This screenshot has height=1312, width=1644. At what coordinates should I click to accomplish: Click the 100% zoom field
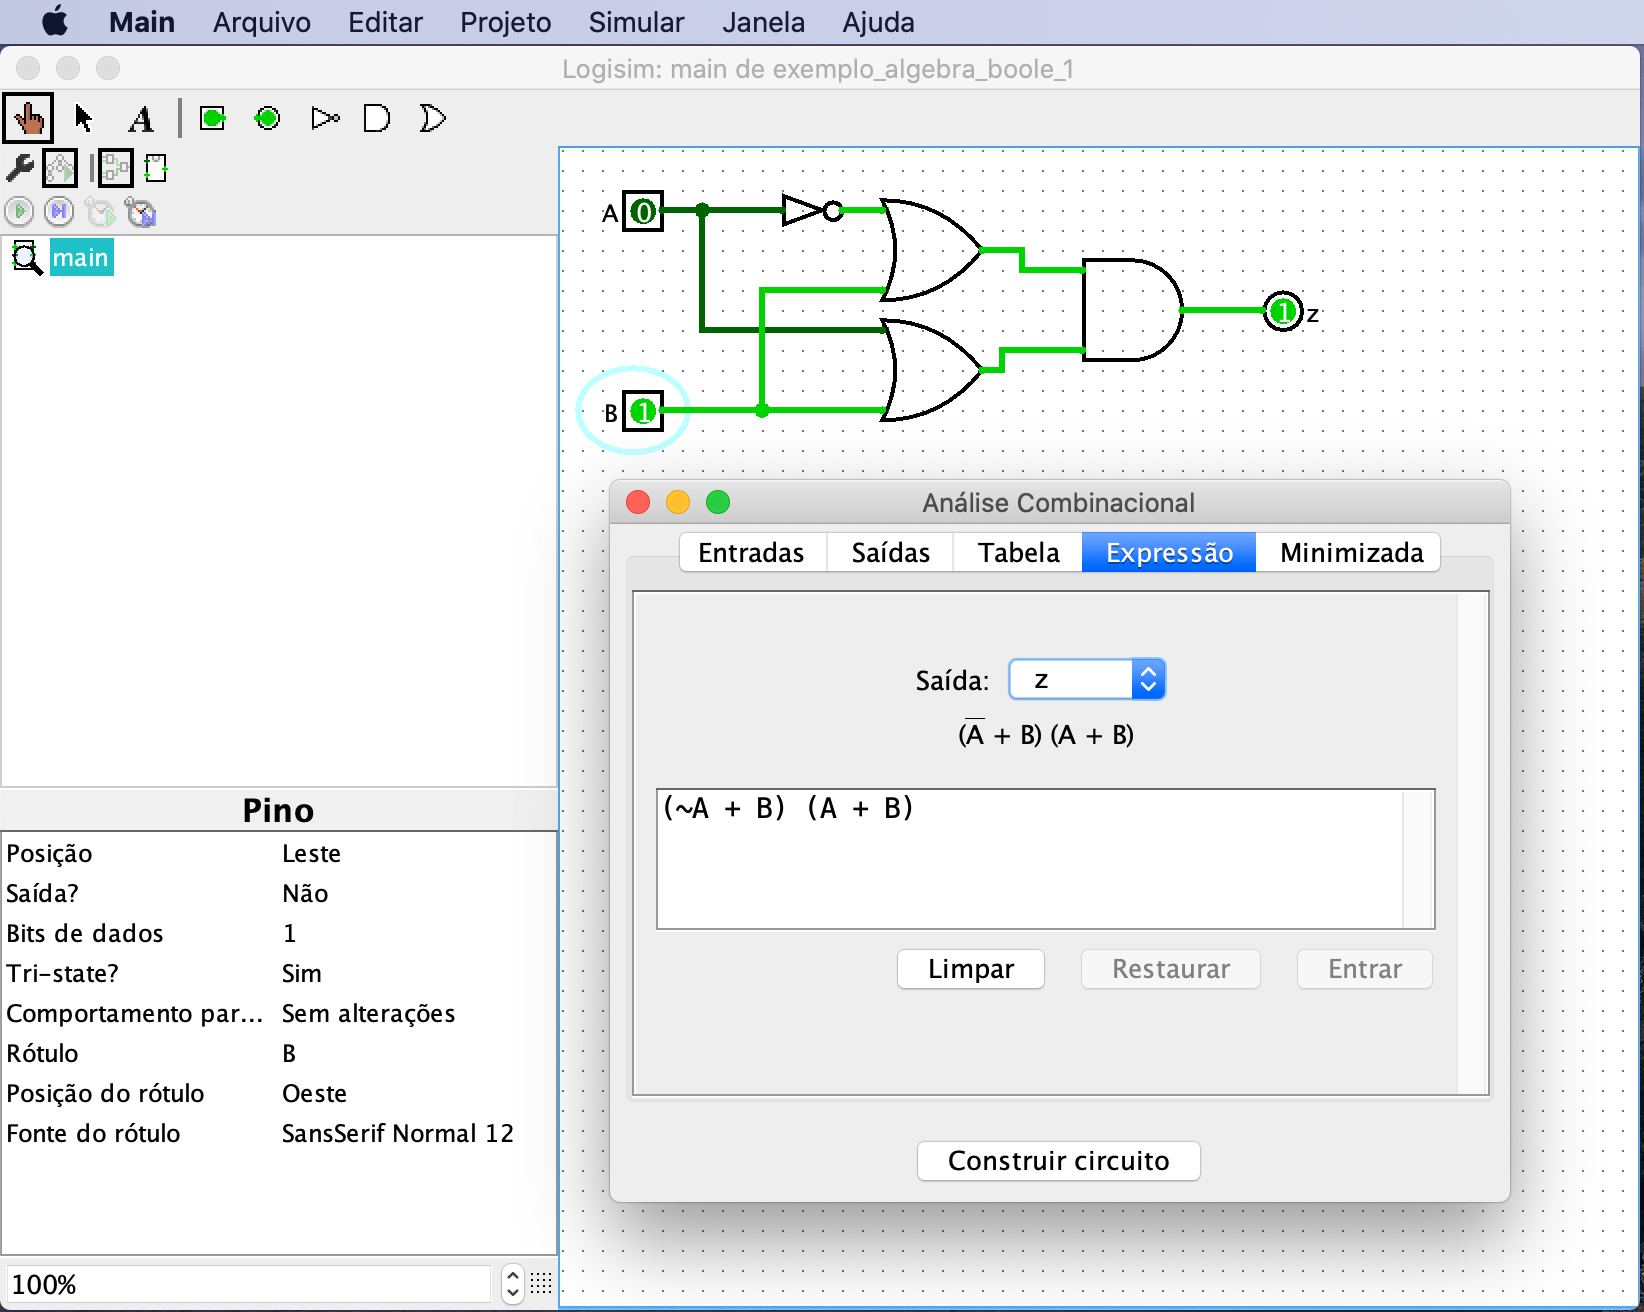click(250, 1284)
